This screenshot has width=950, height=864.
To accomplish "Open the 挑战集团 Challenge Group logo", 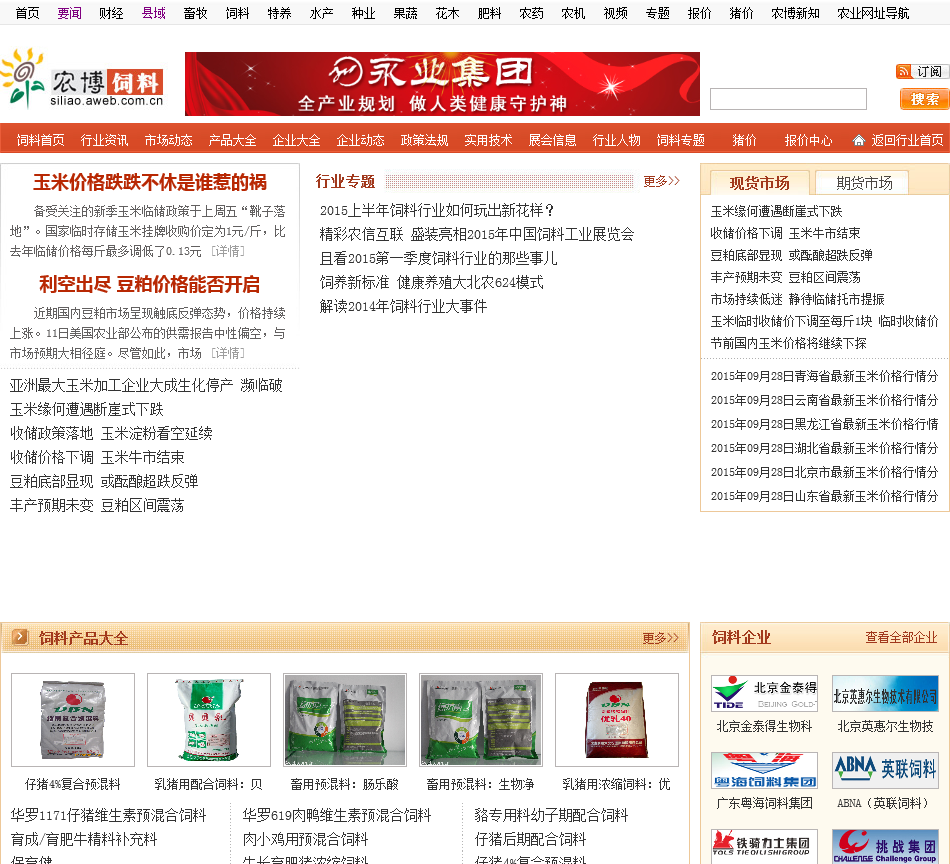I will coord(885,846).
